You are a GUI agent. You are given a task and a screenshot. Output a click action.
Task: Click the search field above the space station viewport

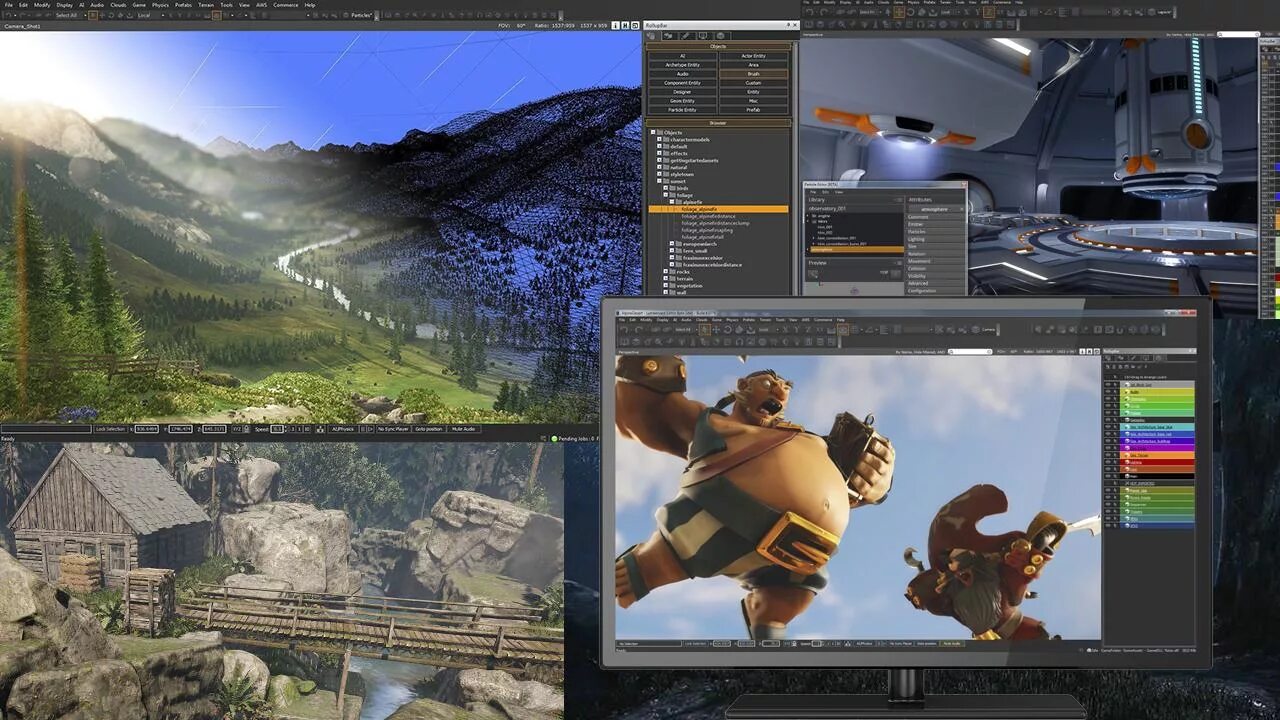[1239, 35]
